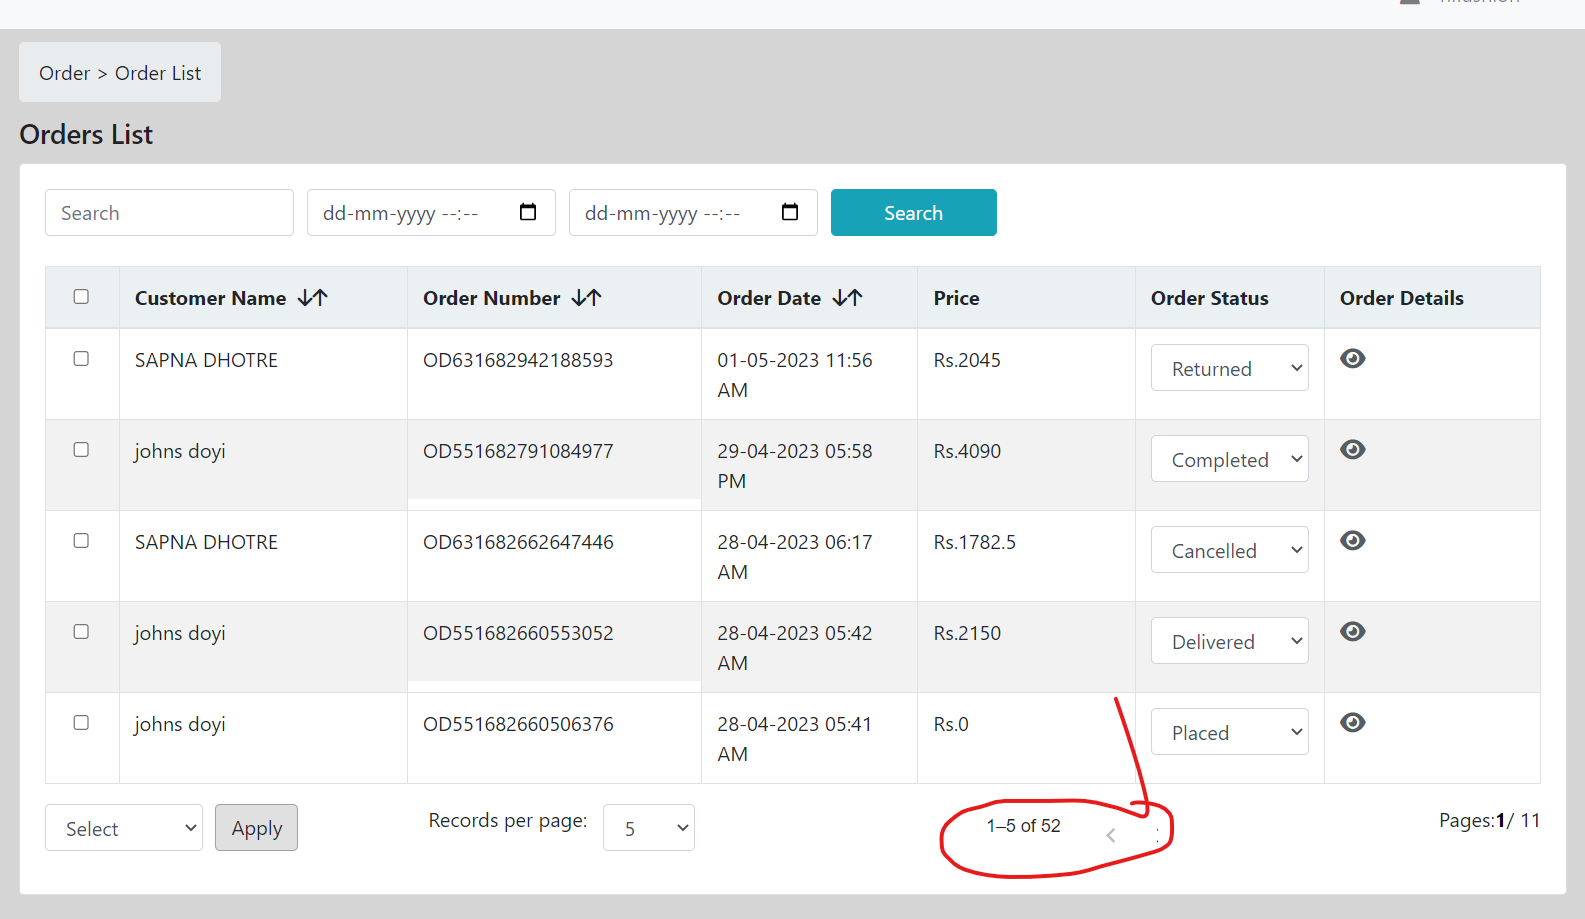Viewport: 1585px width, 919px height.
Task: Focus the Search text field
Action: [169, 213]
